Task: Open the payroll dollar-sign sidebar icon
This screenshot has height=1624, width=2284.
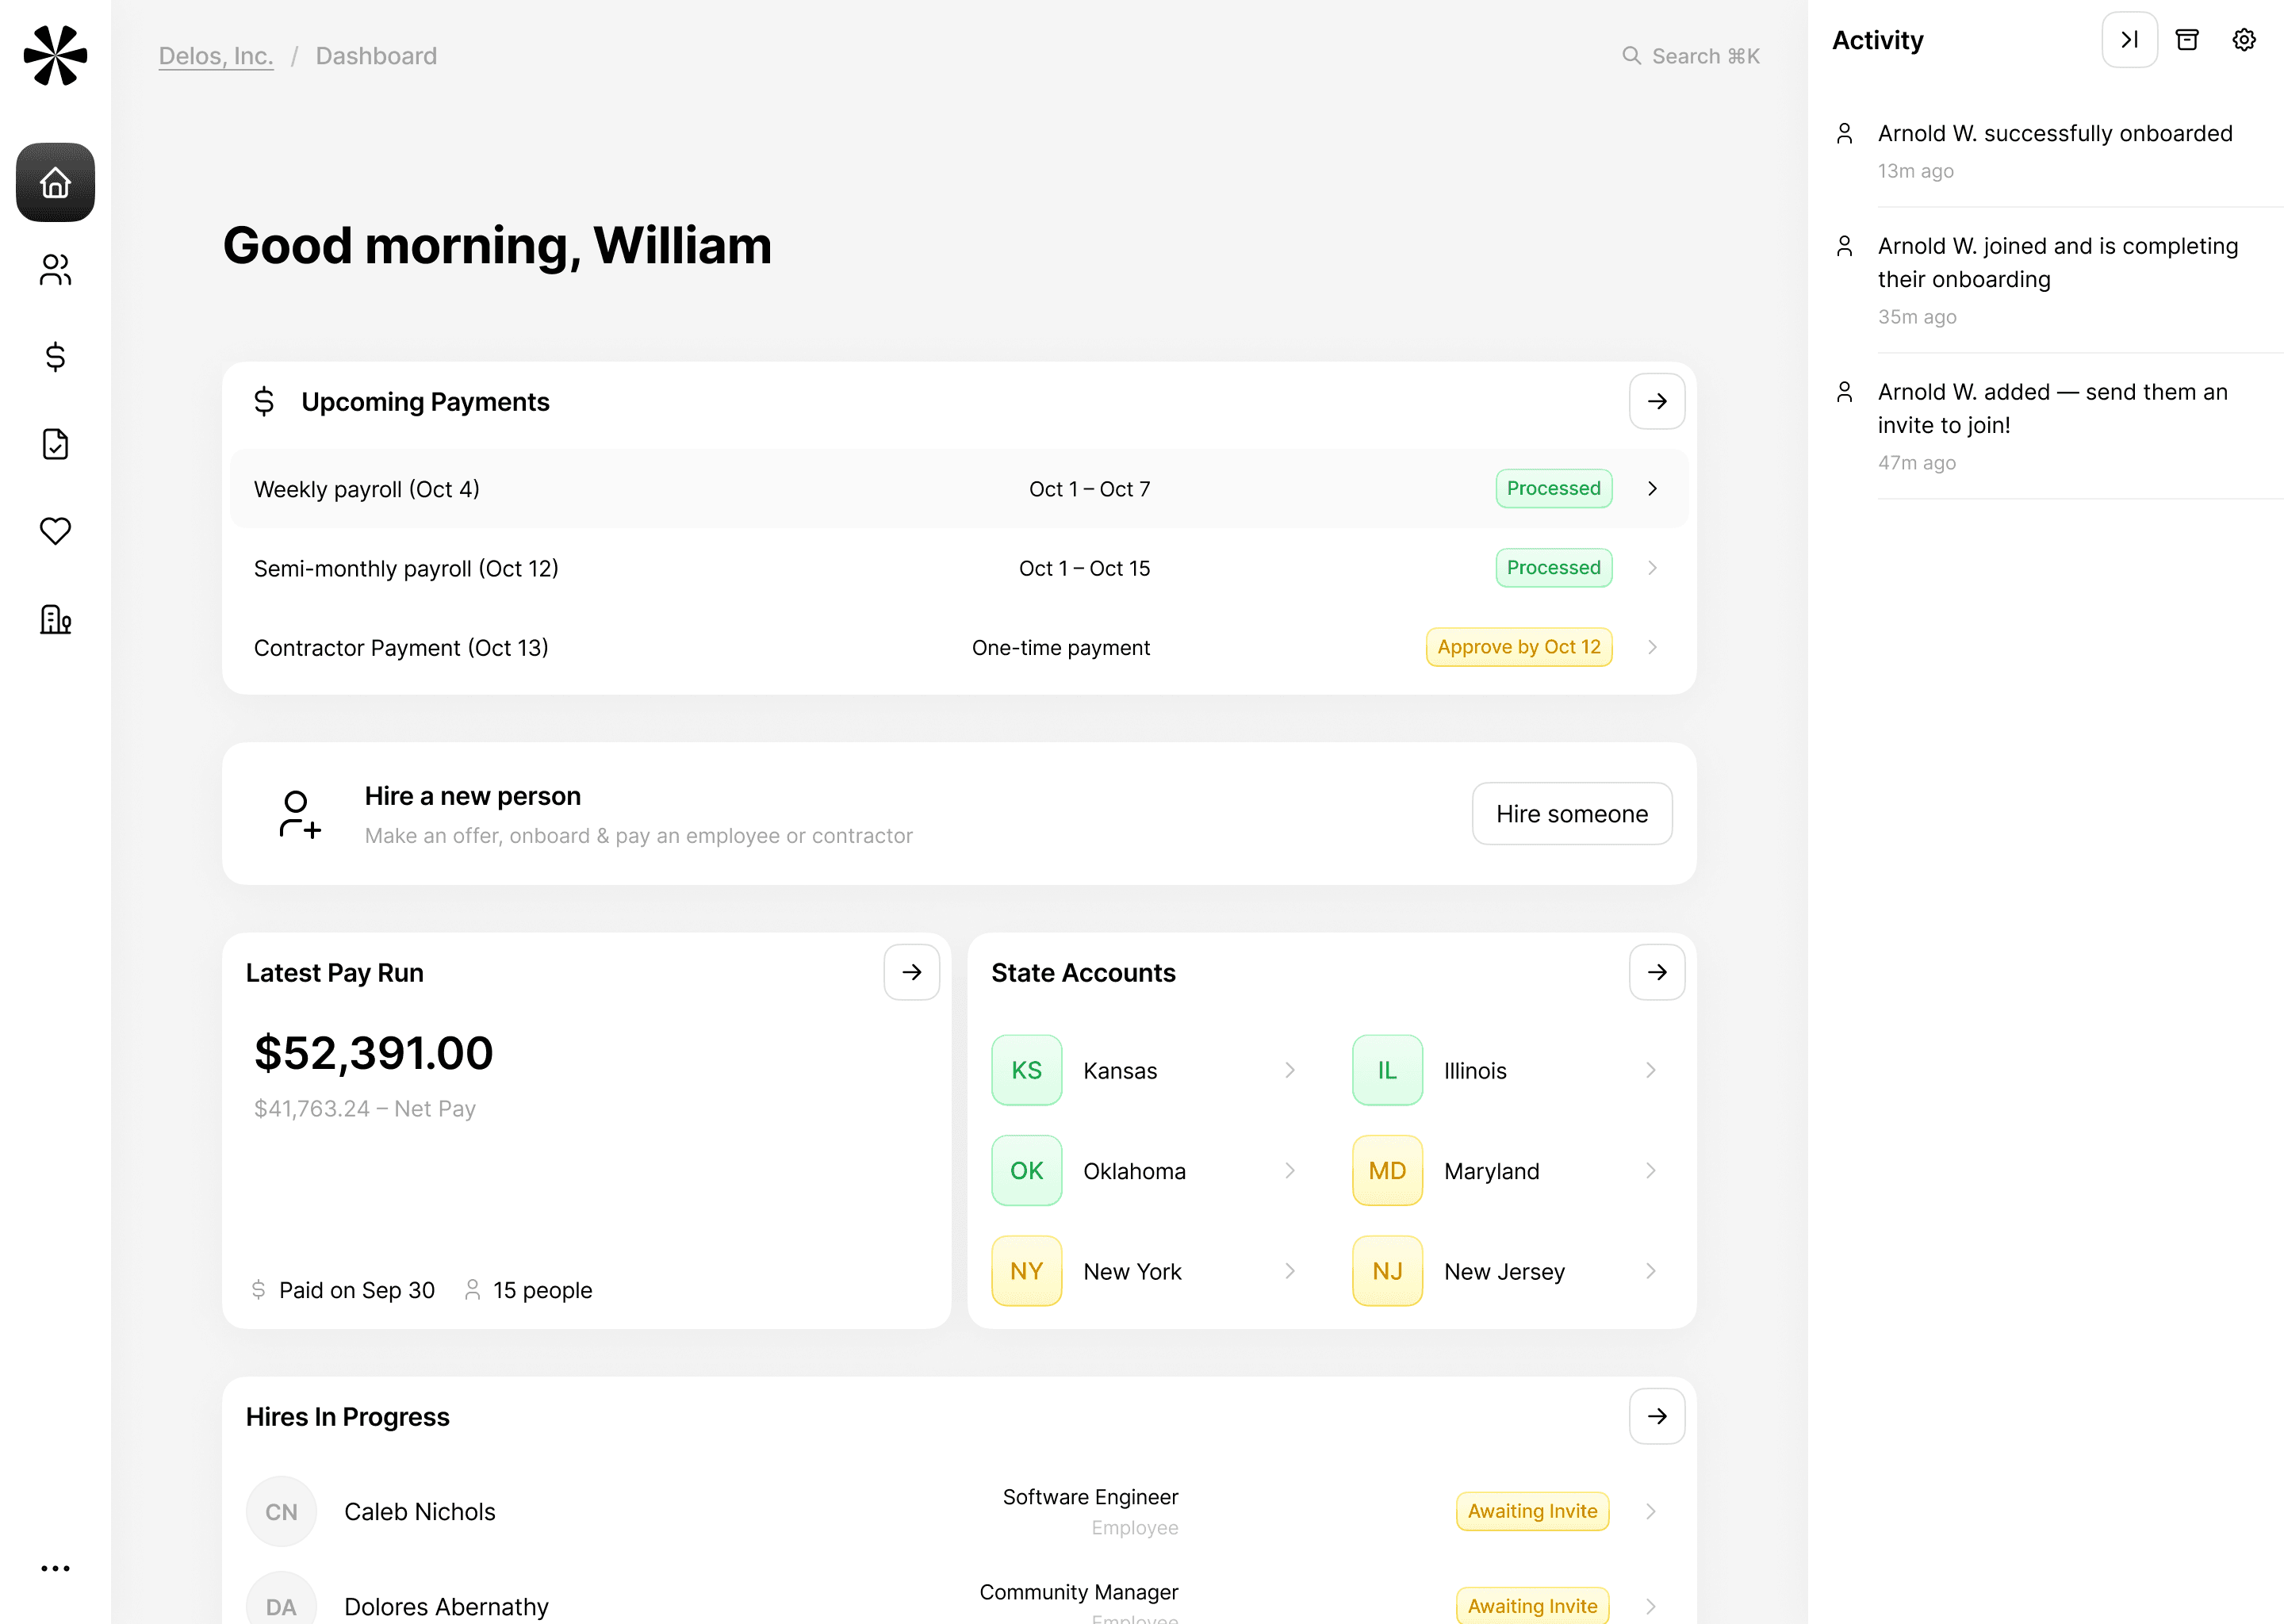Action: [x=55, y=357]
